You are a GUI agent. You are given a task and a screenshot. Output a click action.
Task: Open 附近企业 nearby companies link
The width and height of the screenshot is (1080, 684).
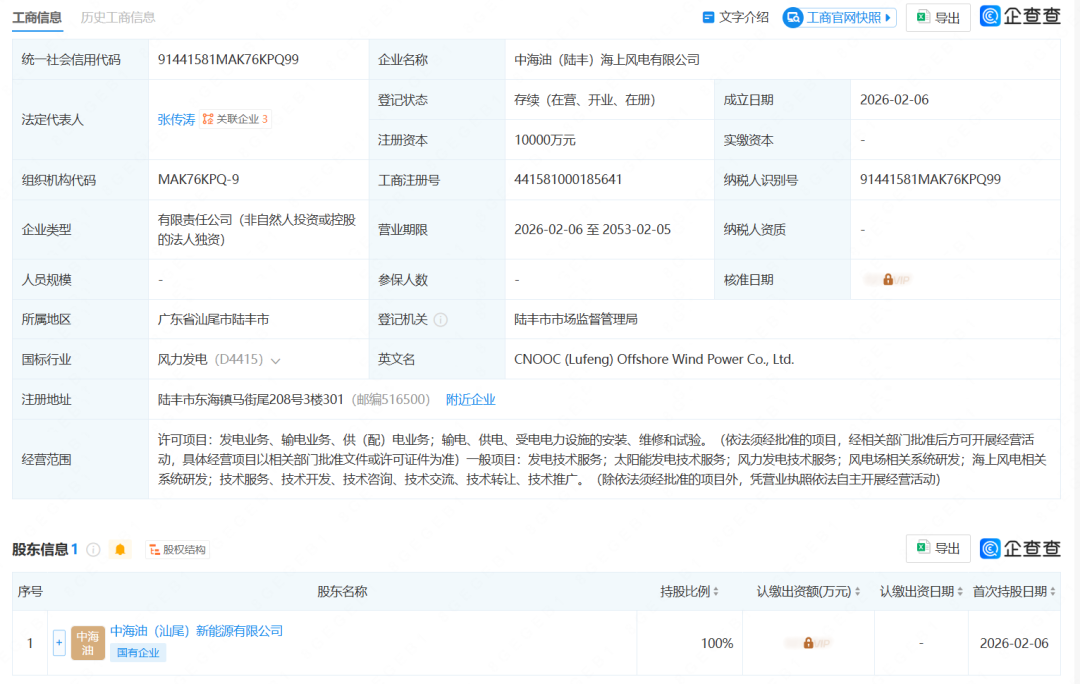[x=470, y=400]
